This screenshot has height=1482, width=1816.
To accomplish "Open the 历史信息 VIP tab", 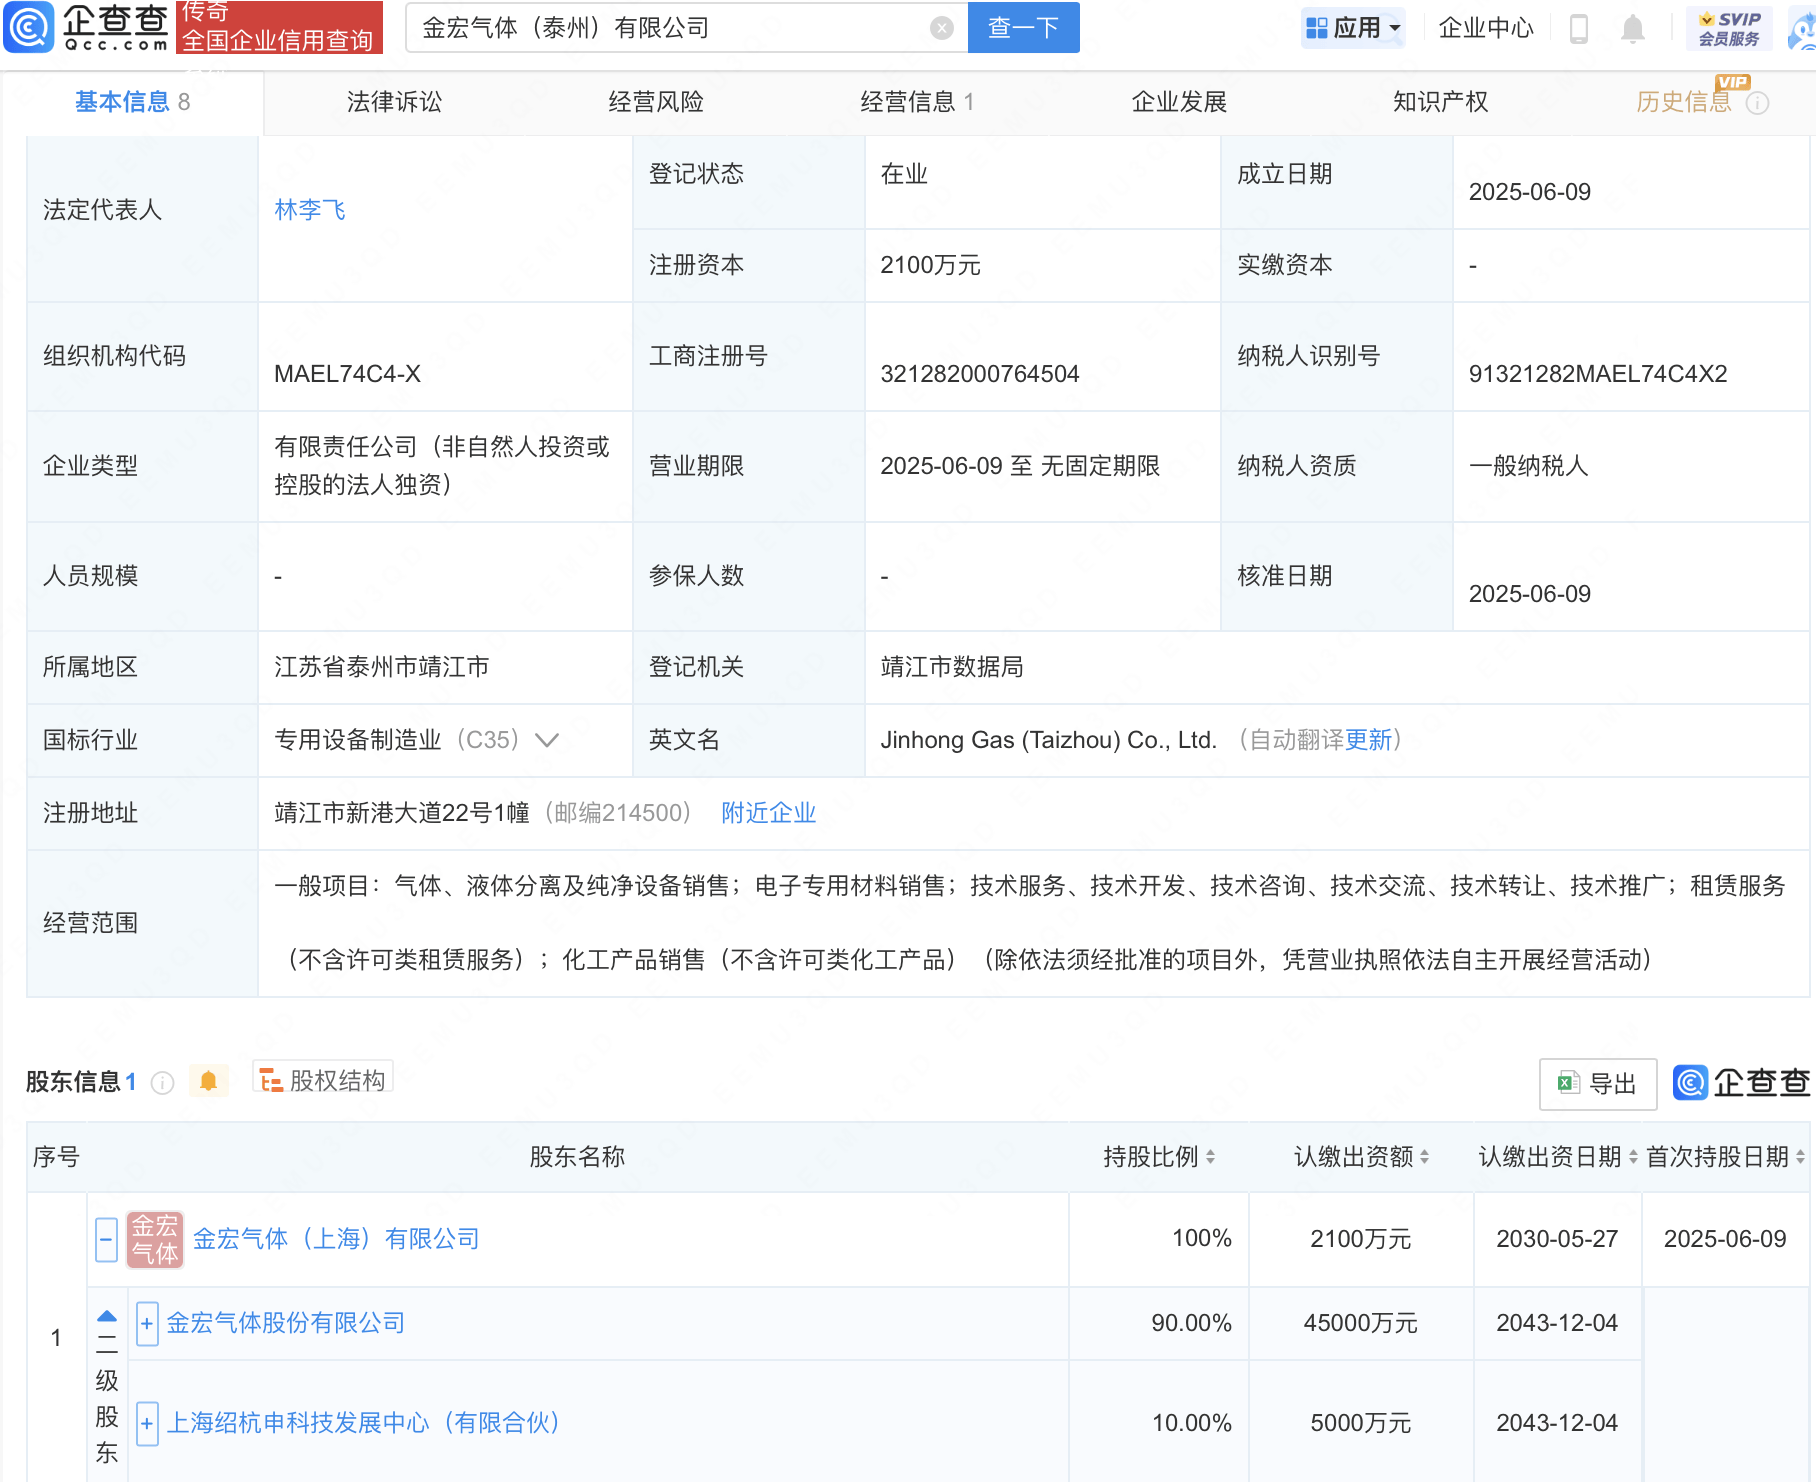I will (x=1683, y=102).
